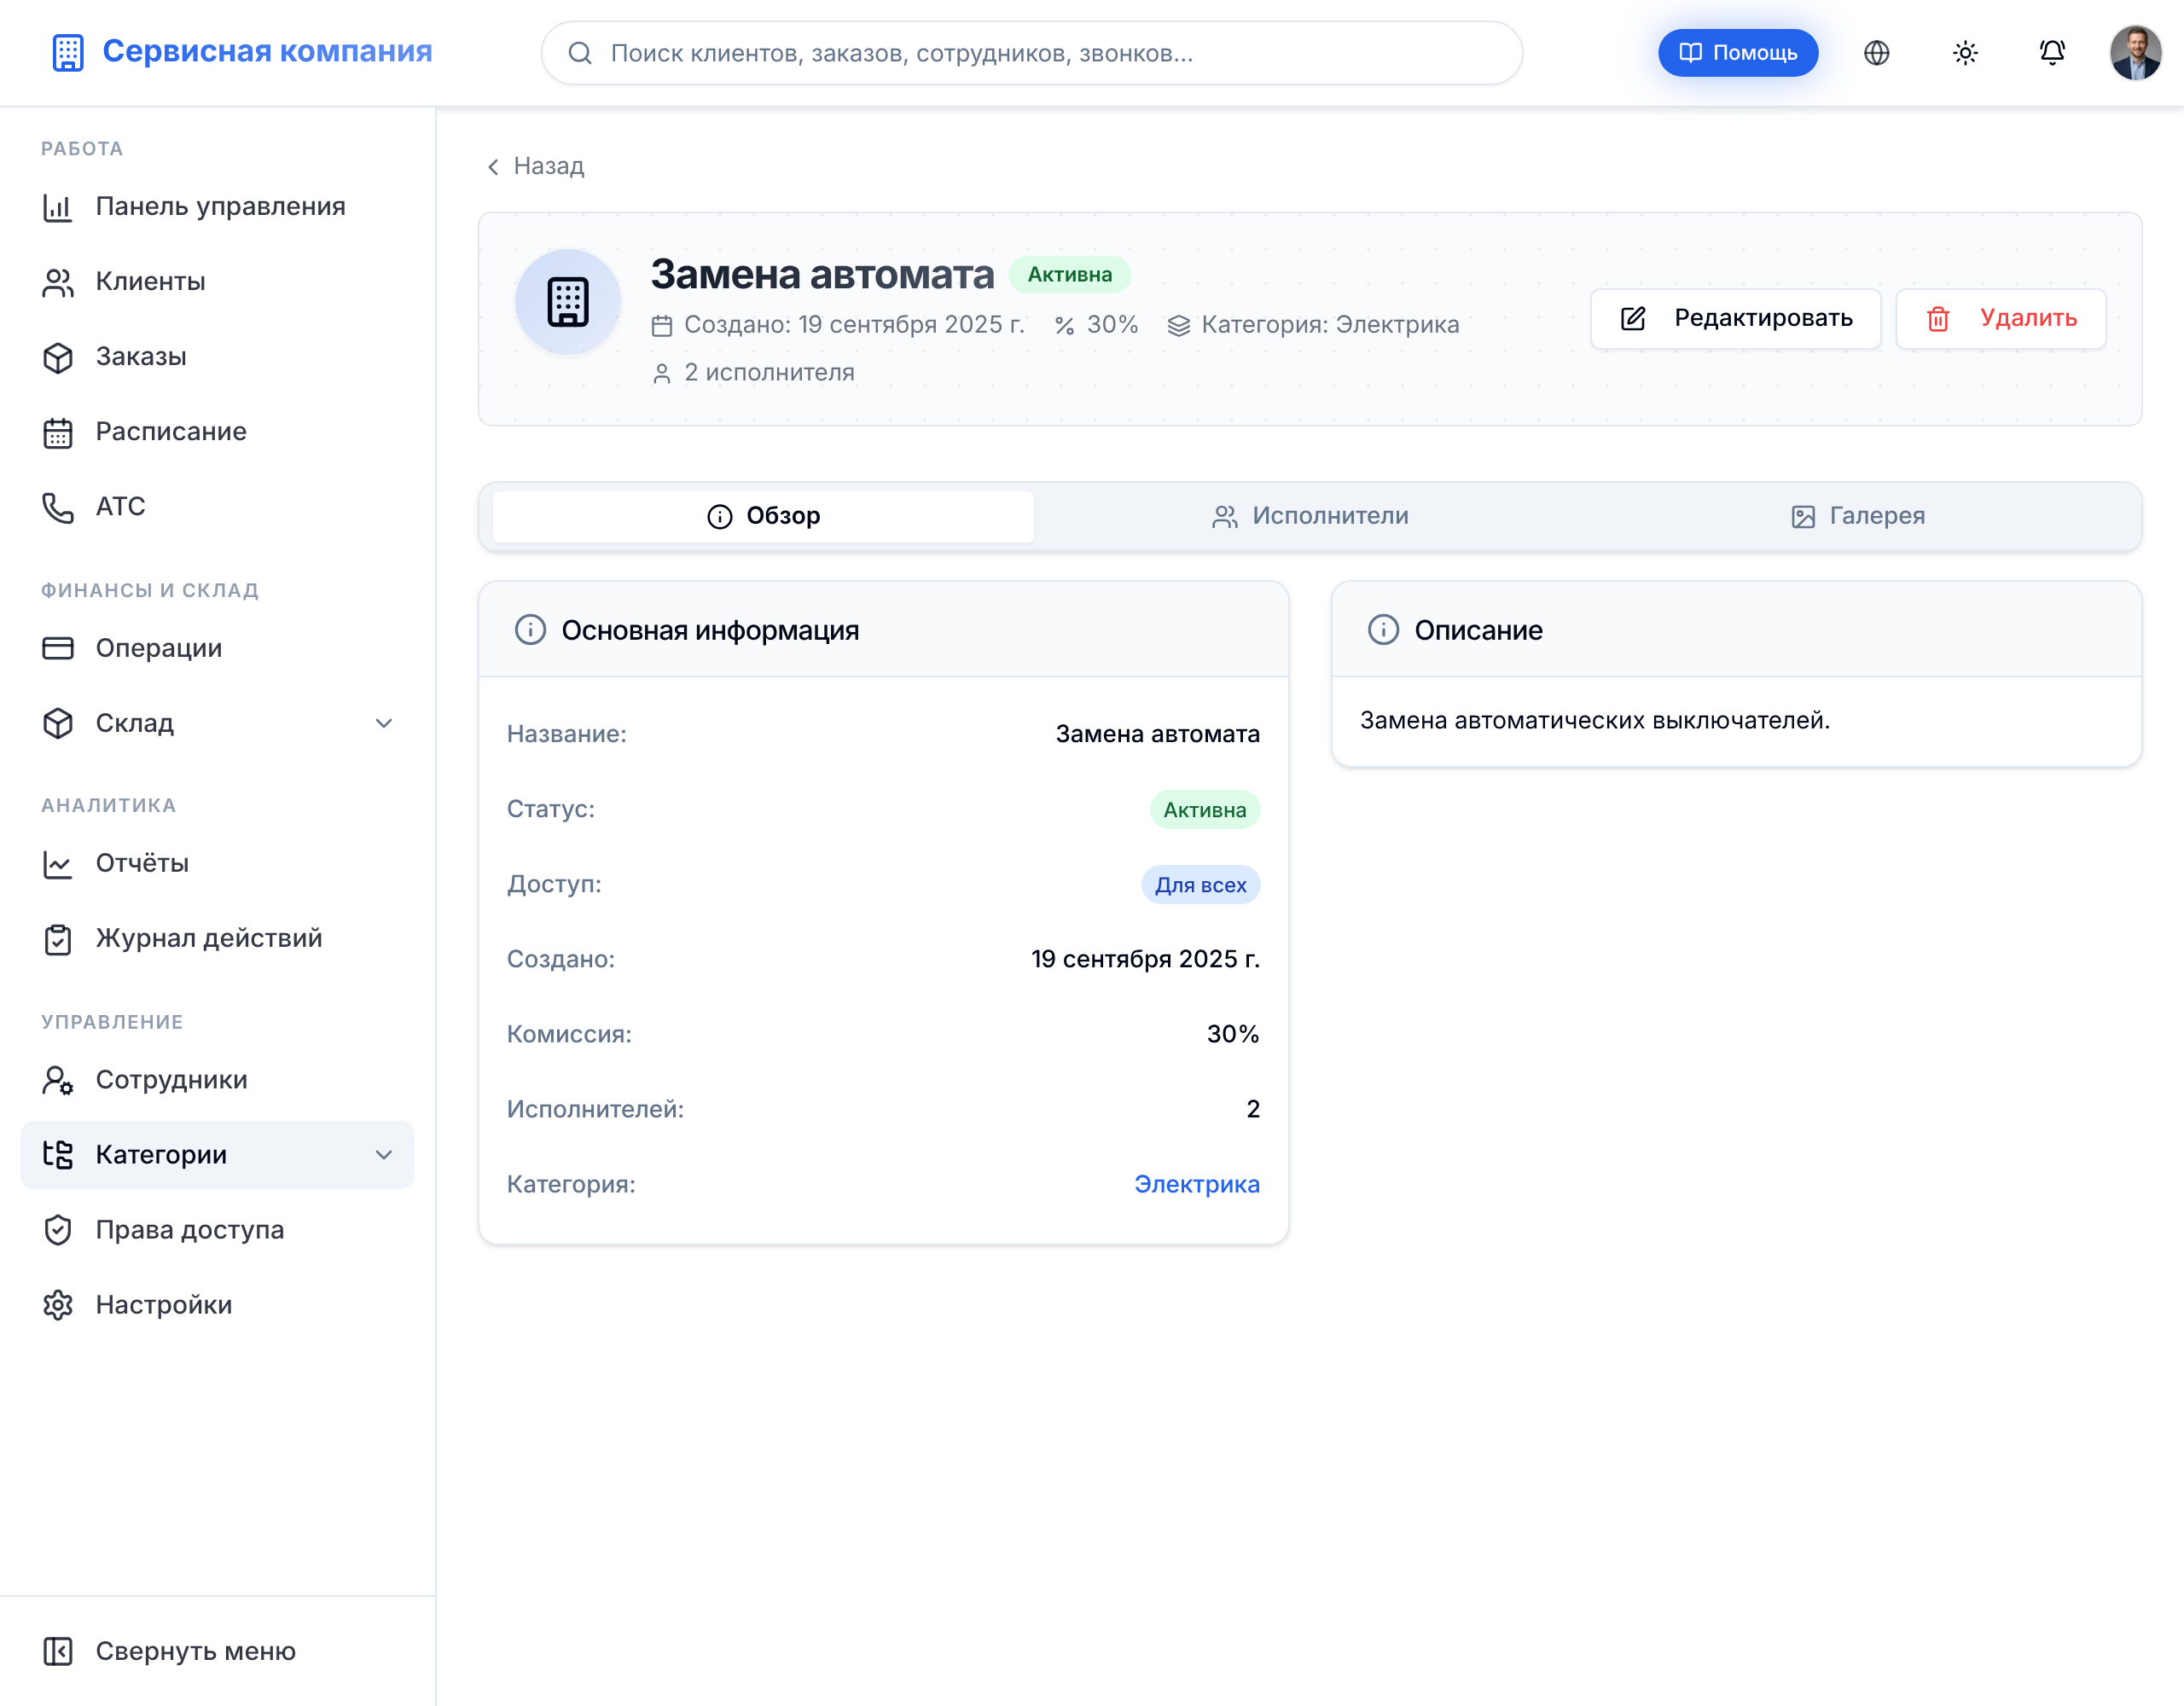The image size is (2184, 1706).
Task: Click the 2 исполнителя header text
Action: click(769, 373)
